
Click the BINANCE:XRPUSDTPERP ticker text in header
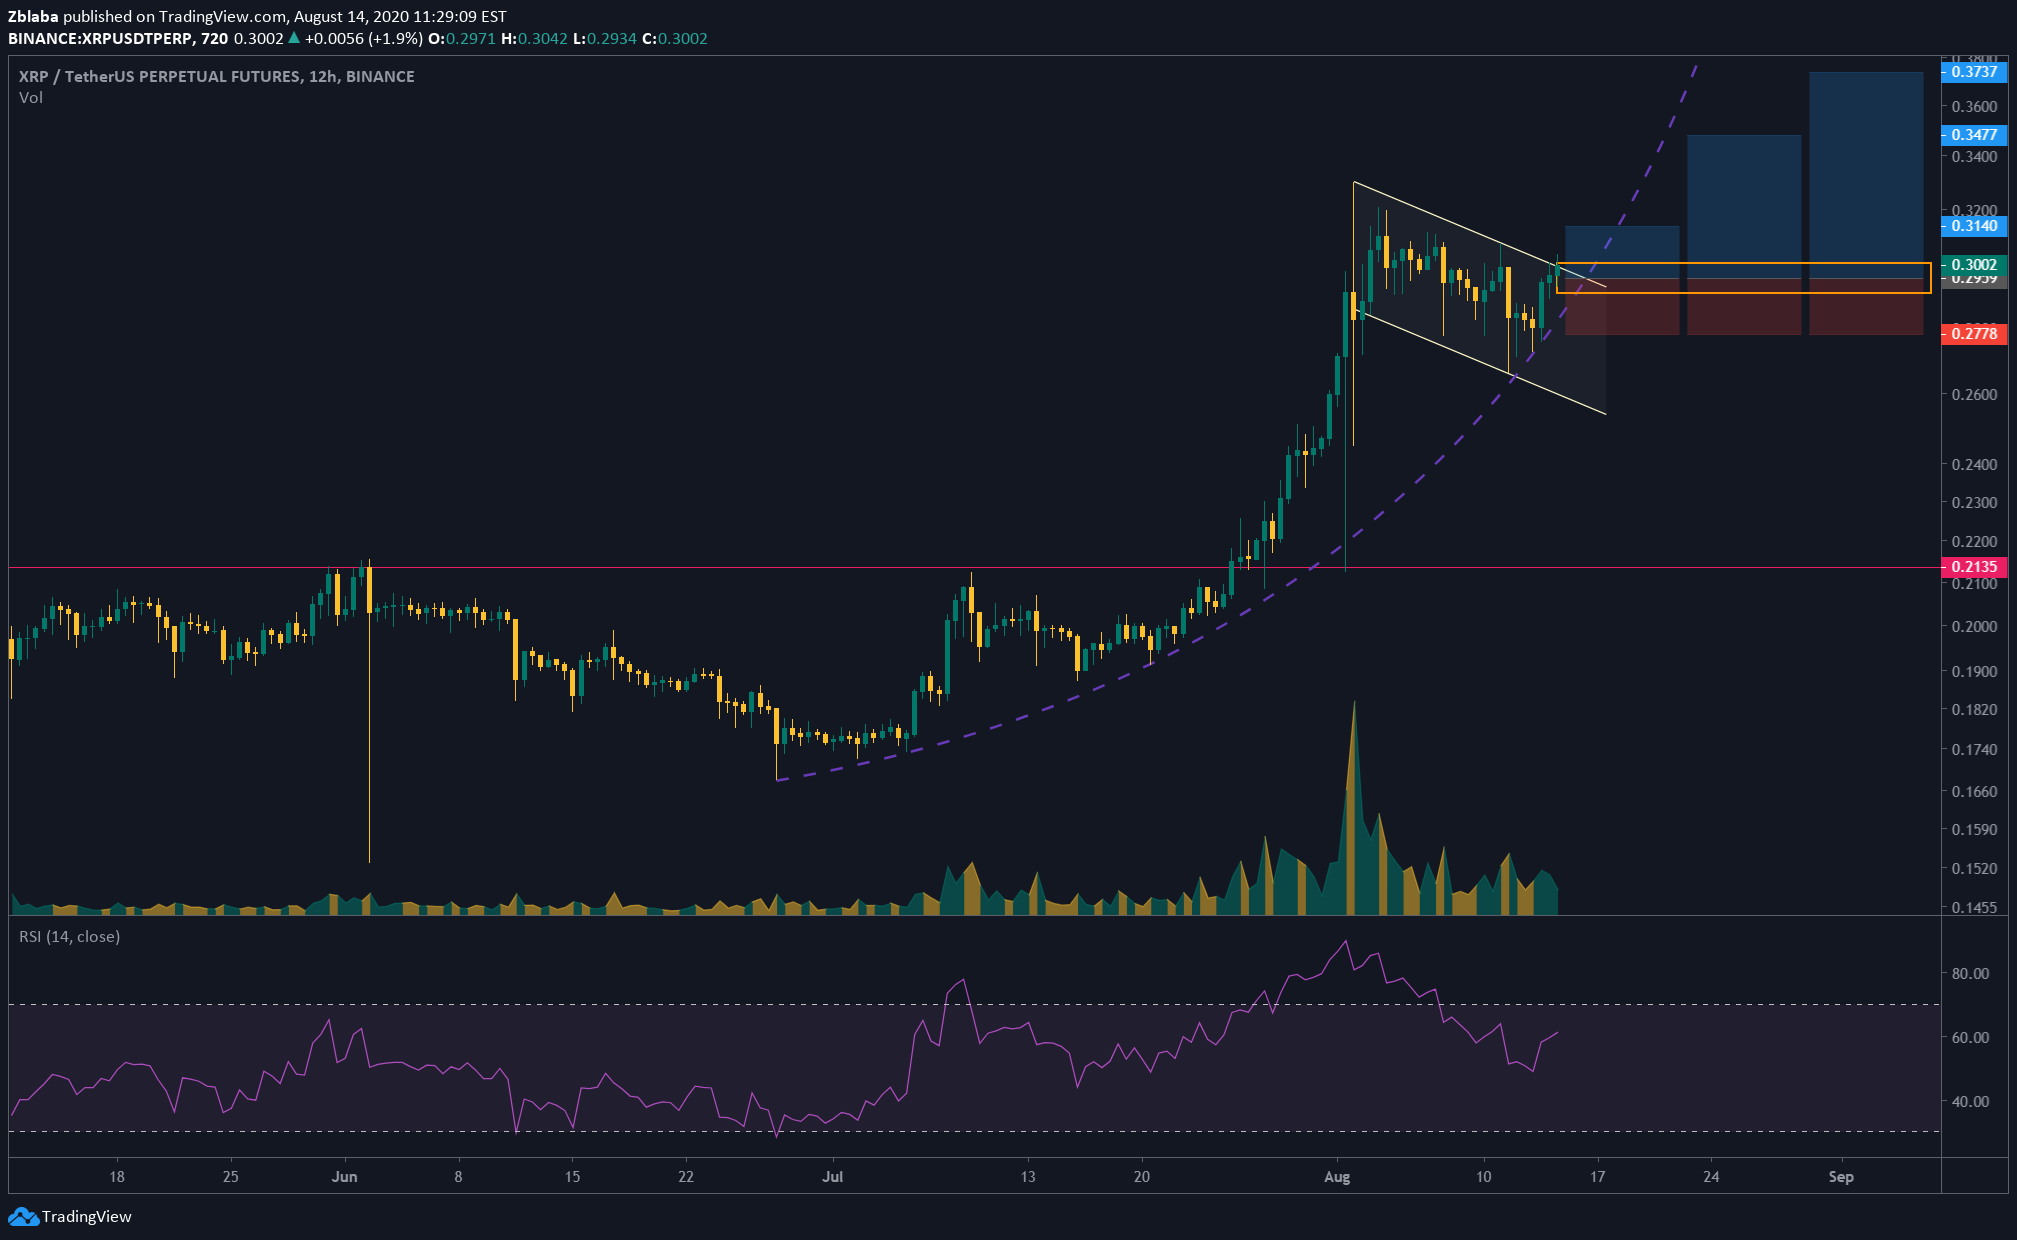click(x=102, y=39)
